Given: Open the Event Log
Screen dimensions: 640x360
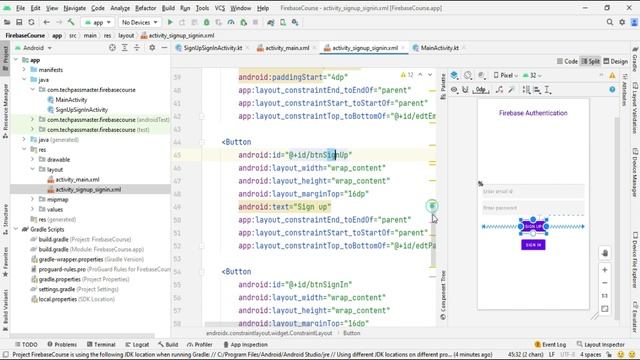Looking at the screenshot, I should click(x=550, y=344).
